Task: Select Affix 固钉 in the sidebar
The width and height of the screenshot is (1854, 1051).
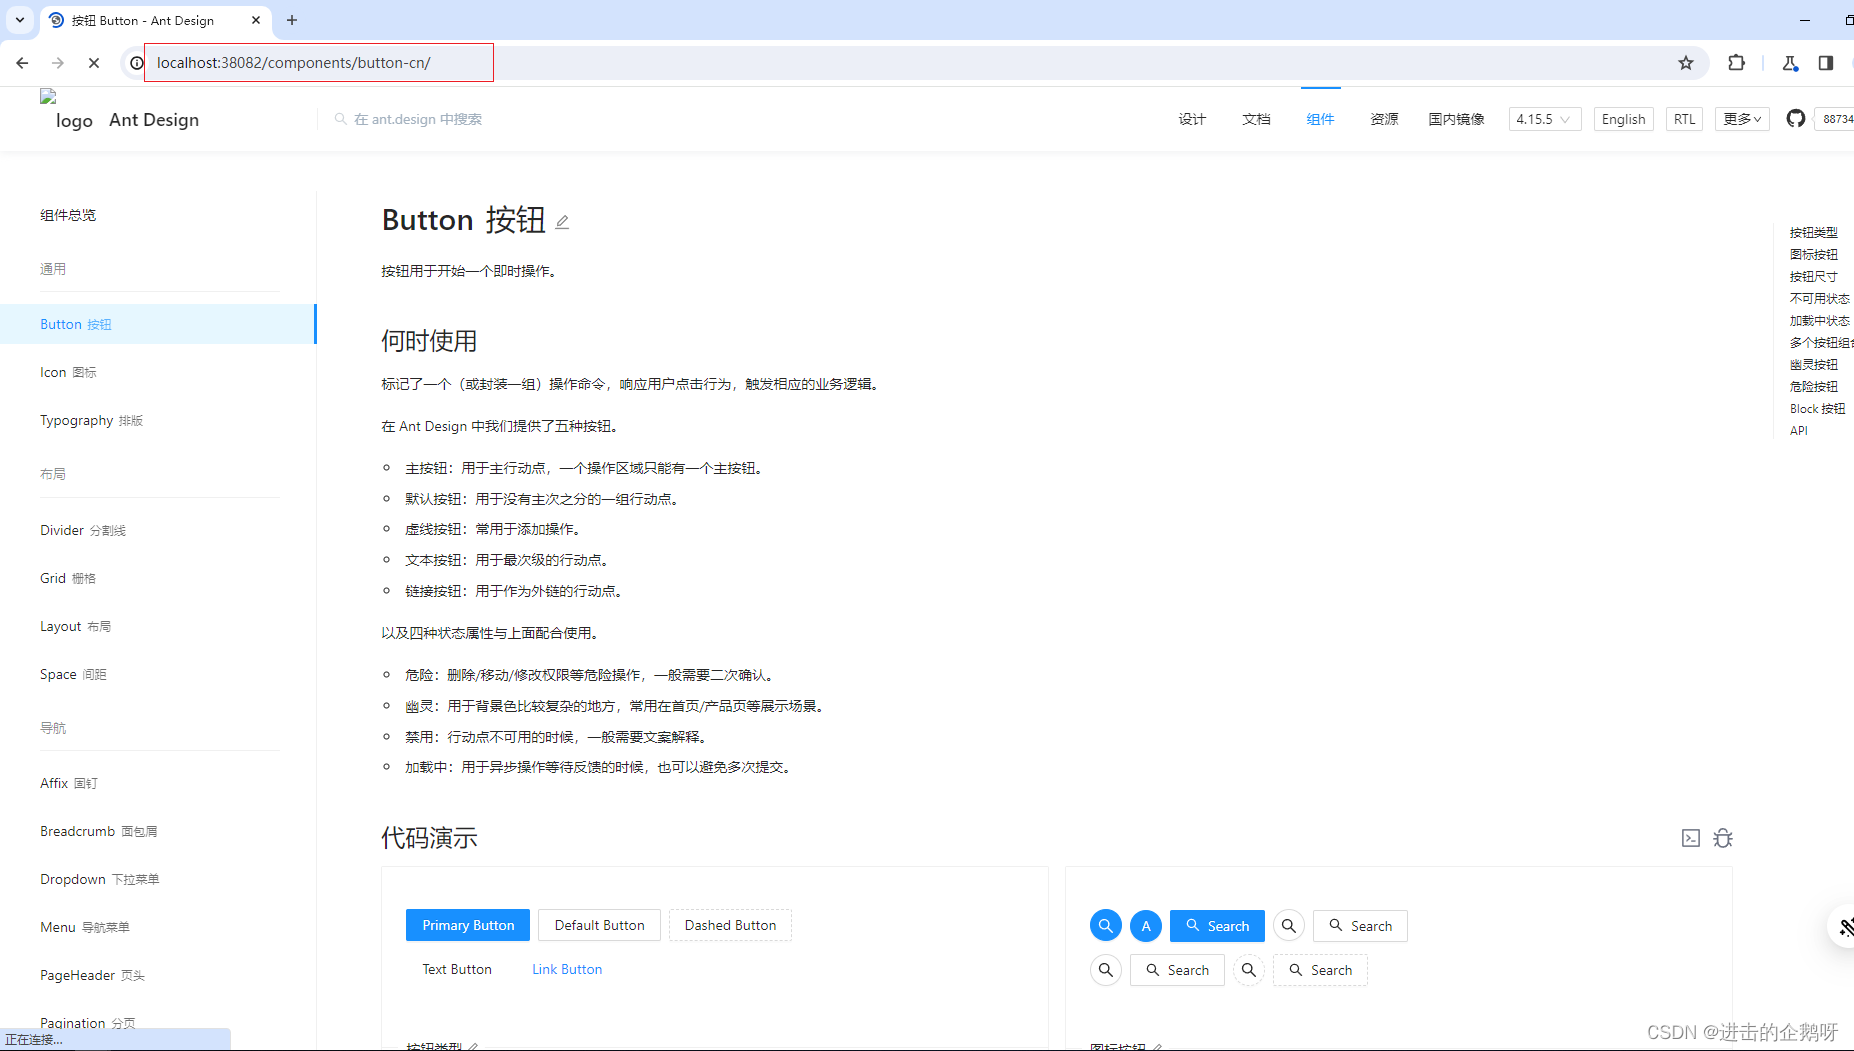Action: click(x=158, y=783)
